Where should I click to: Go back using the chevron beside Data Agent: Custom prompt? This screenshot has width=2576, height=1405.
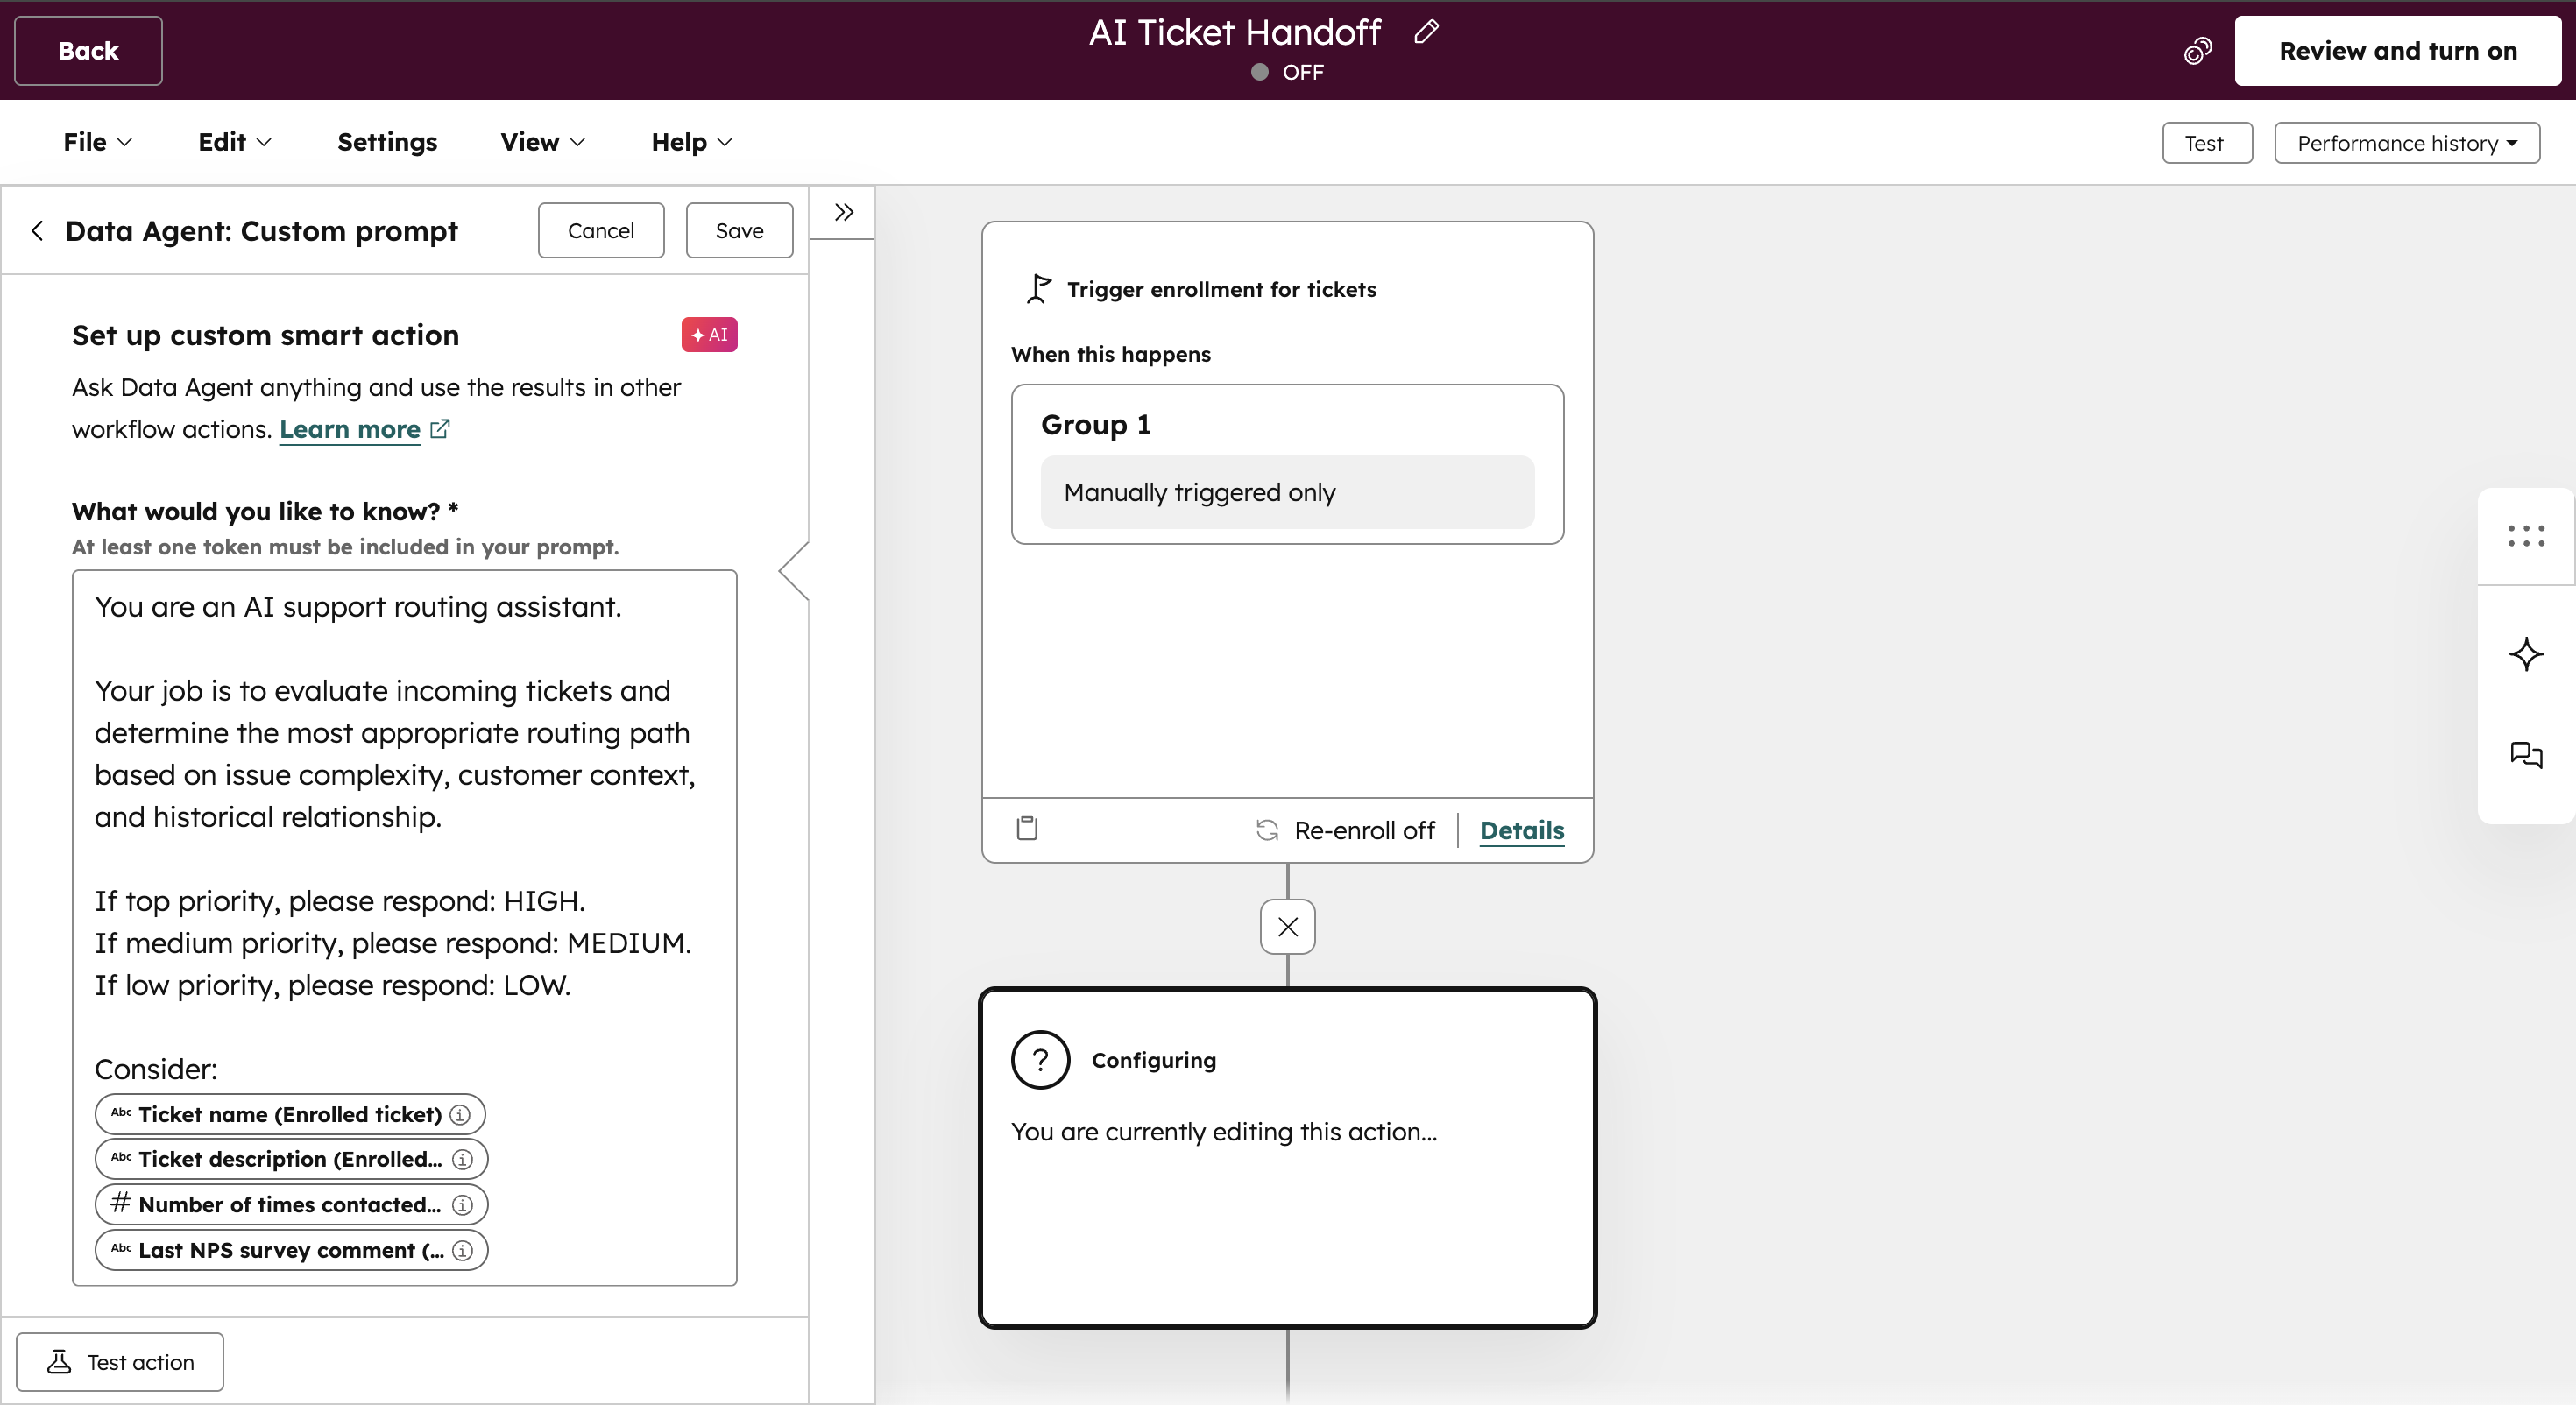pyautogui.click(x=37, y=230)
